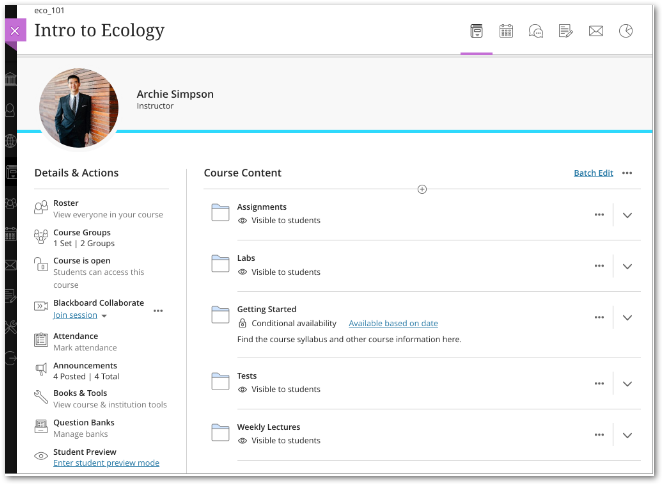The height and width of the screenshot is (485, 663).
Task: Click the plus icon to add content
Action: 422,189
